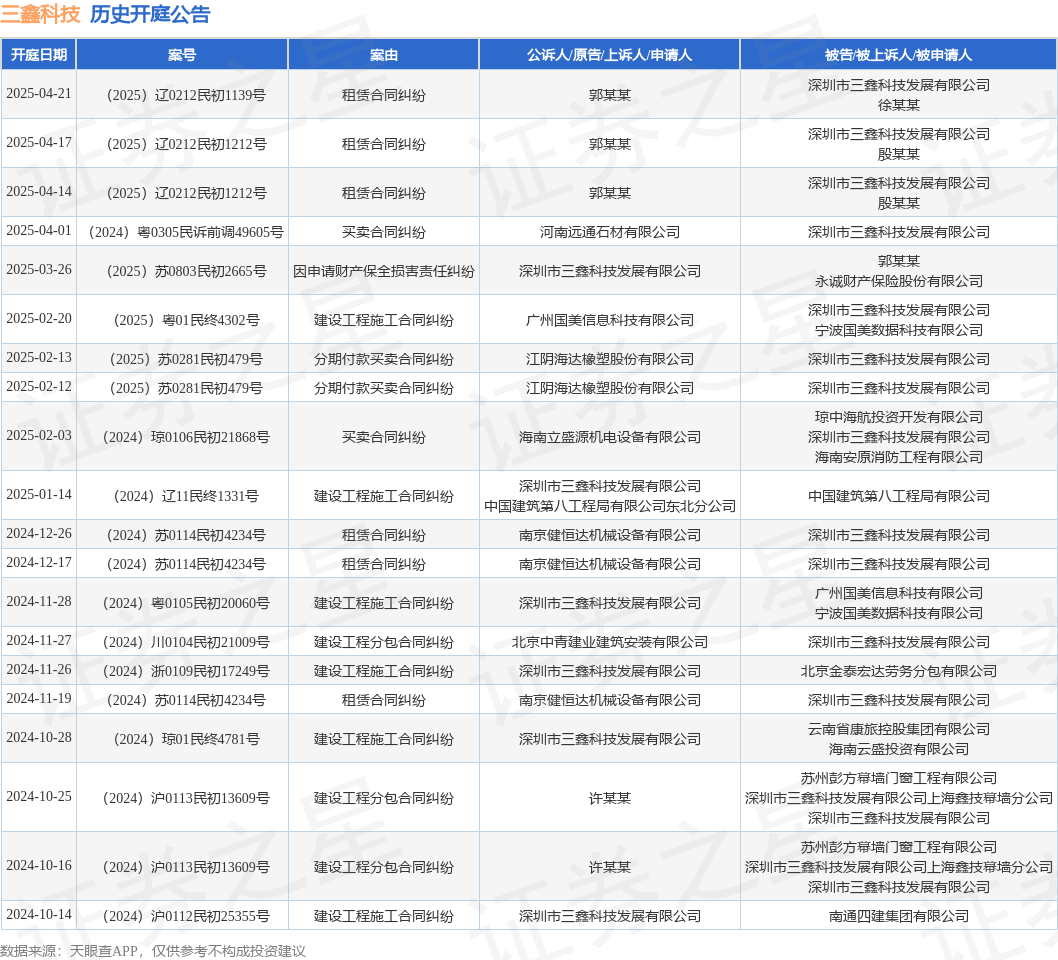Click plaintiff 南京健恒达机械设备有限公司 in 2024-12-26 row

609,535
